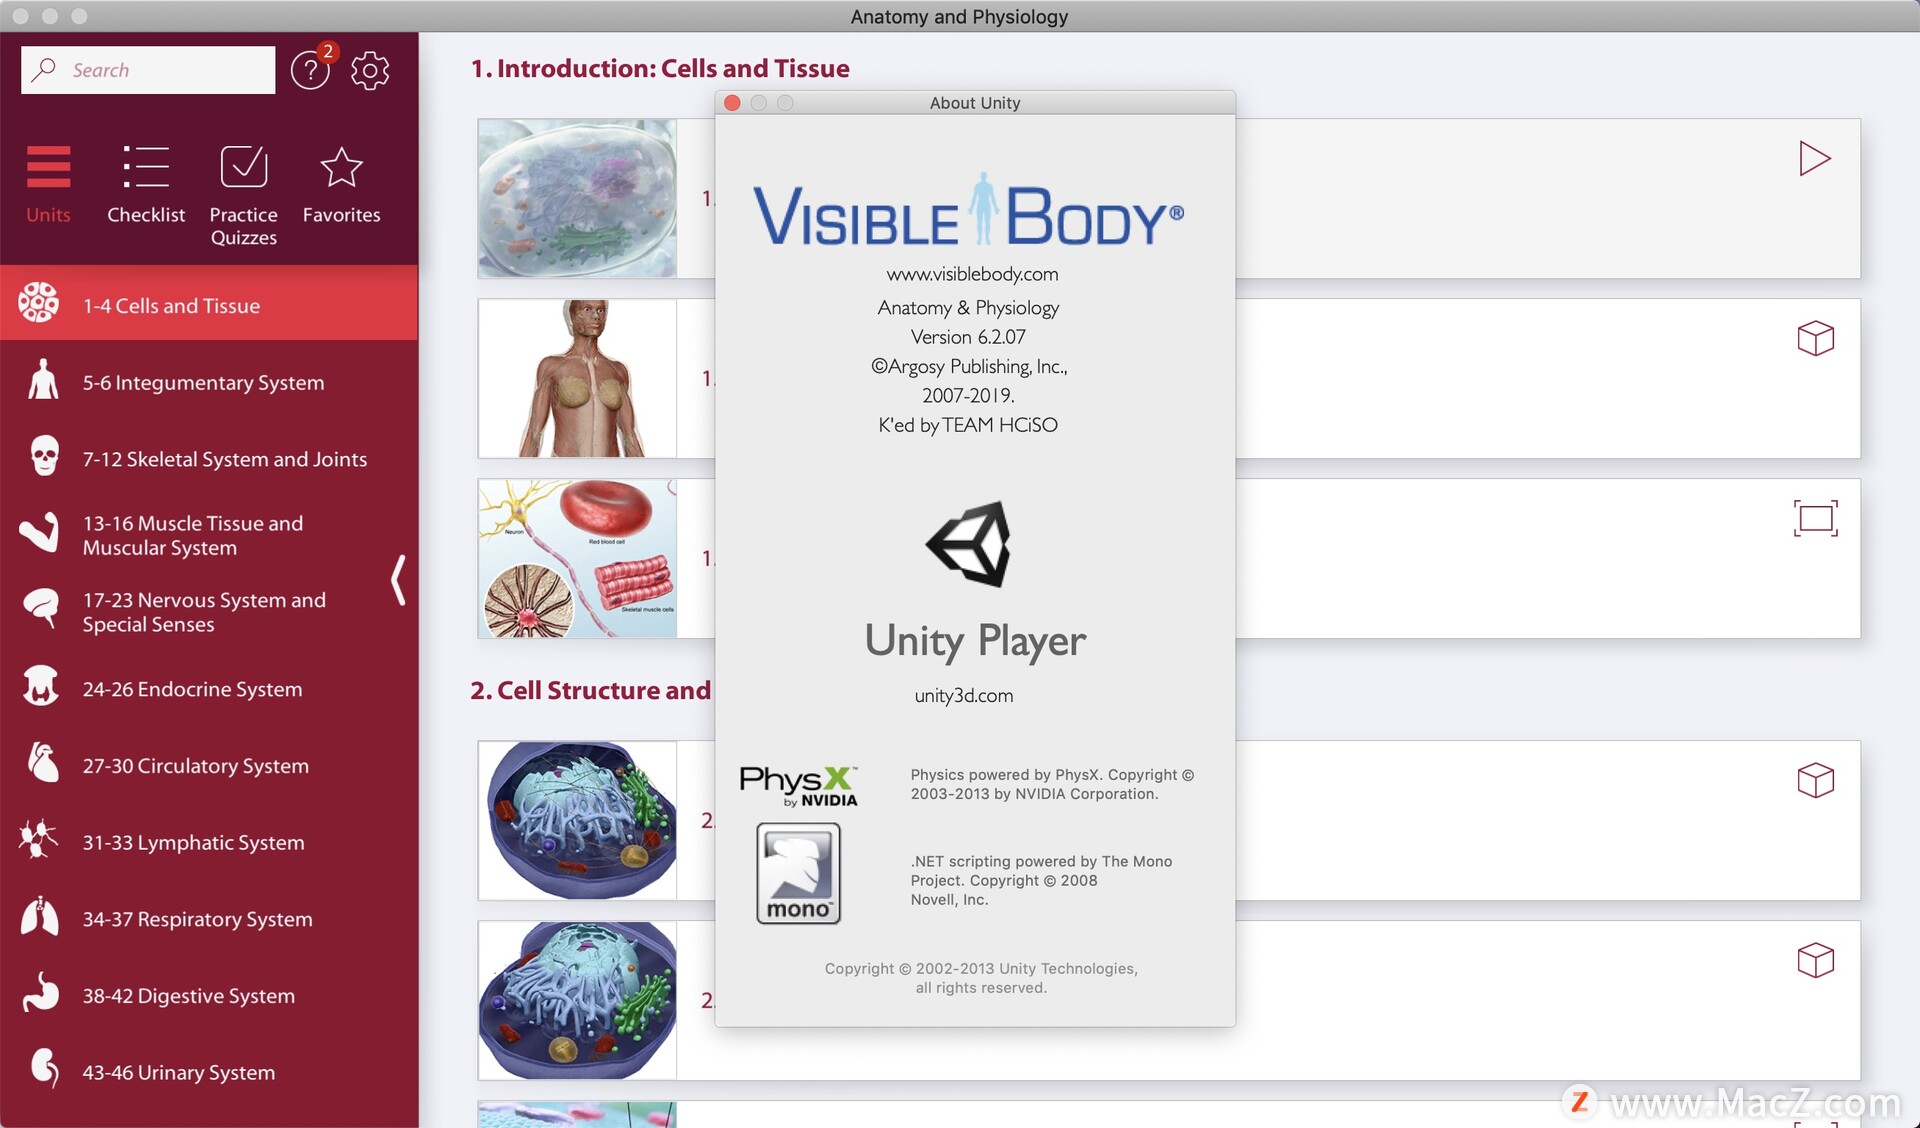
Task: Select 17-23 Nervous System and Special Senses
Action: click(209, 611)
